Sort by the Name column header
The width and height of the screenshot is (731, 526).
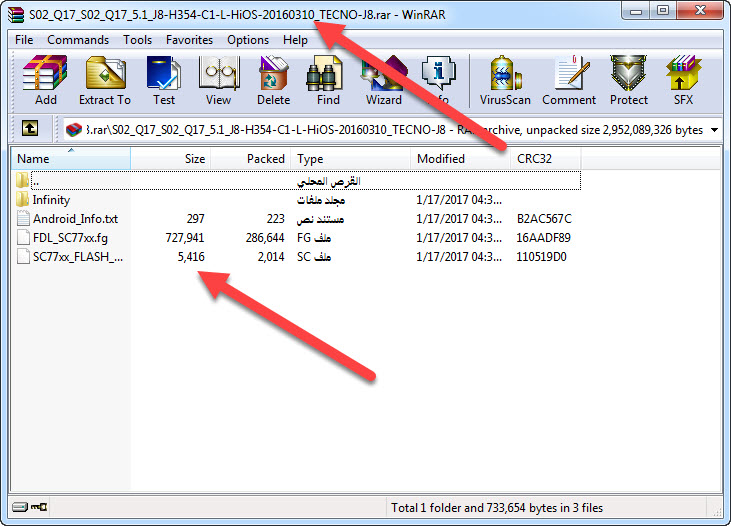click(x=71, y=159)
